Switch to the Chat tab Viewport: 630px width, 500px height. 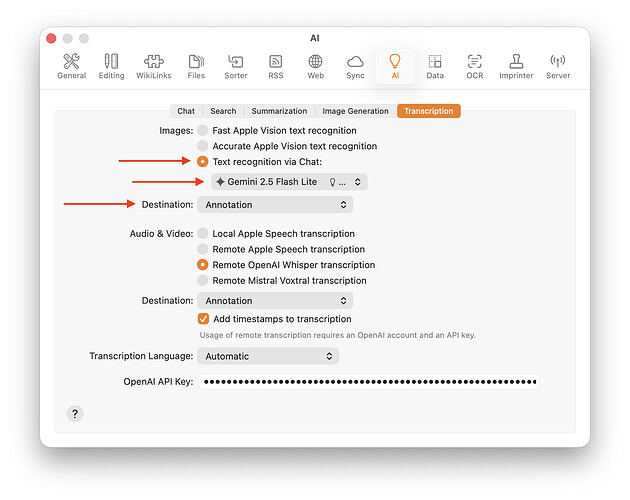(x=186, y=111)
